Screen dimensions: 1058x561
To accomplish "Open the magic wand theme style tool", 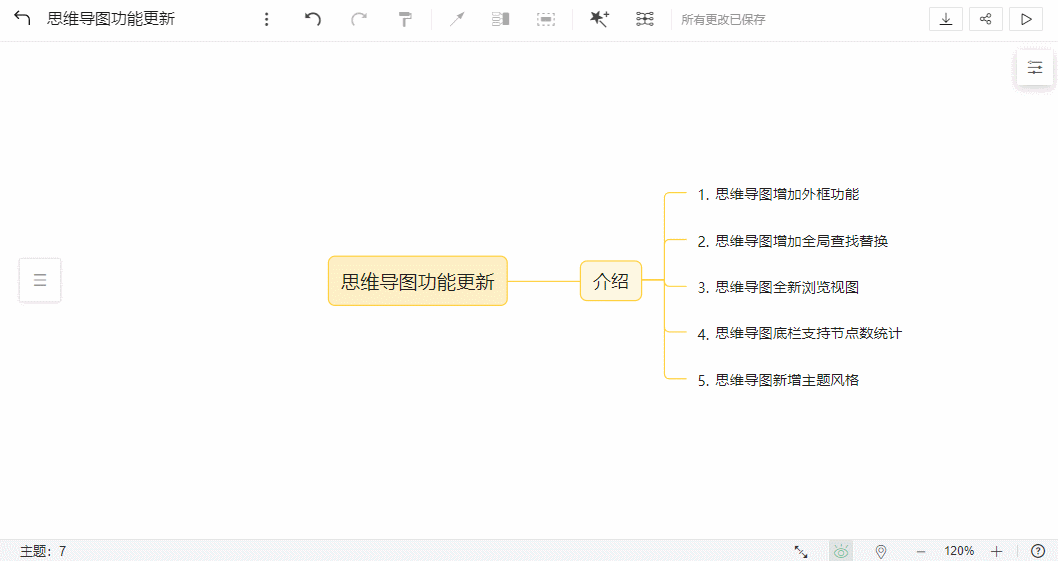I will [x=599, y=19].
